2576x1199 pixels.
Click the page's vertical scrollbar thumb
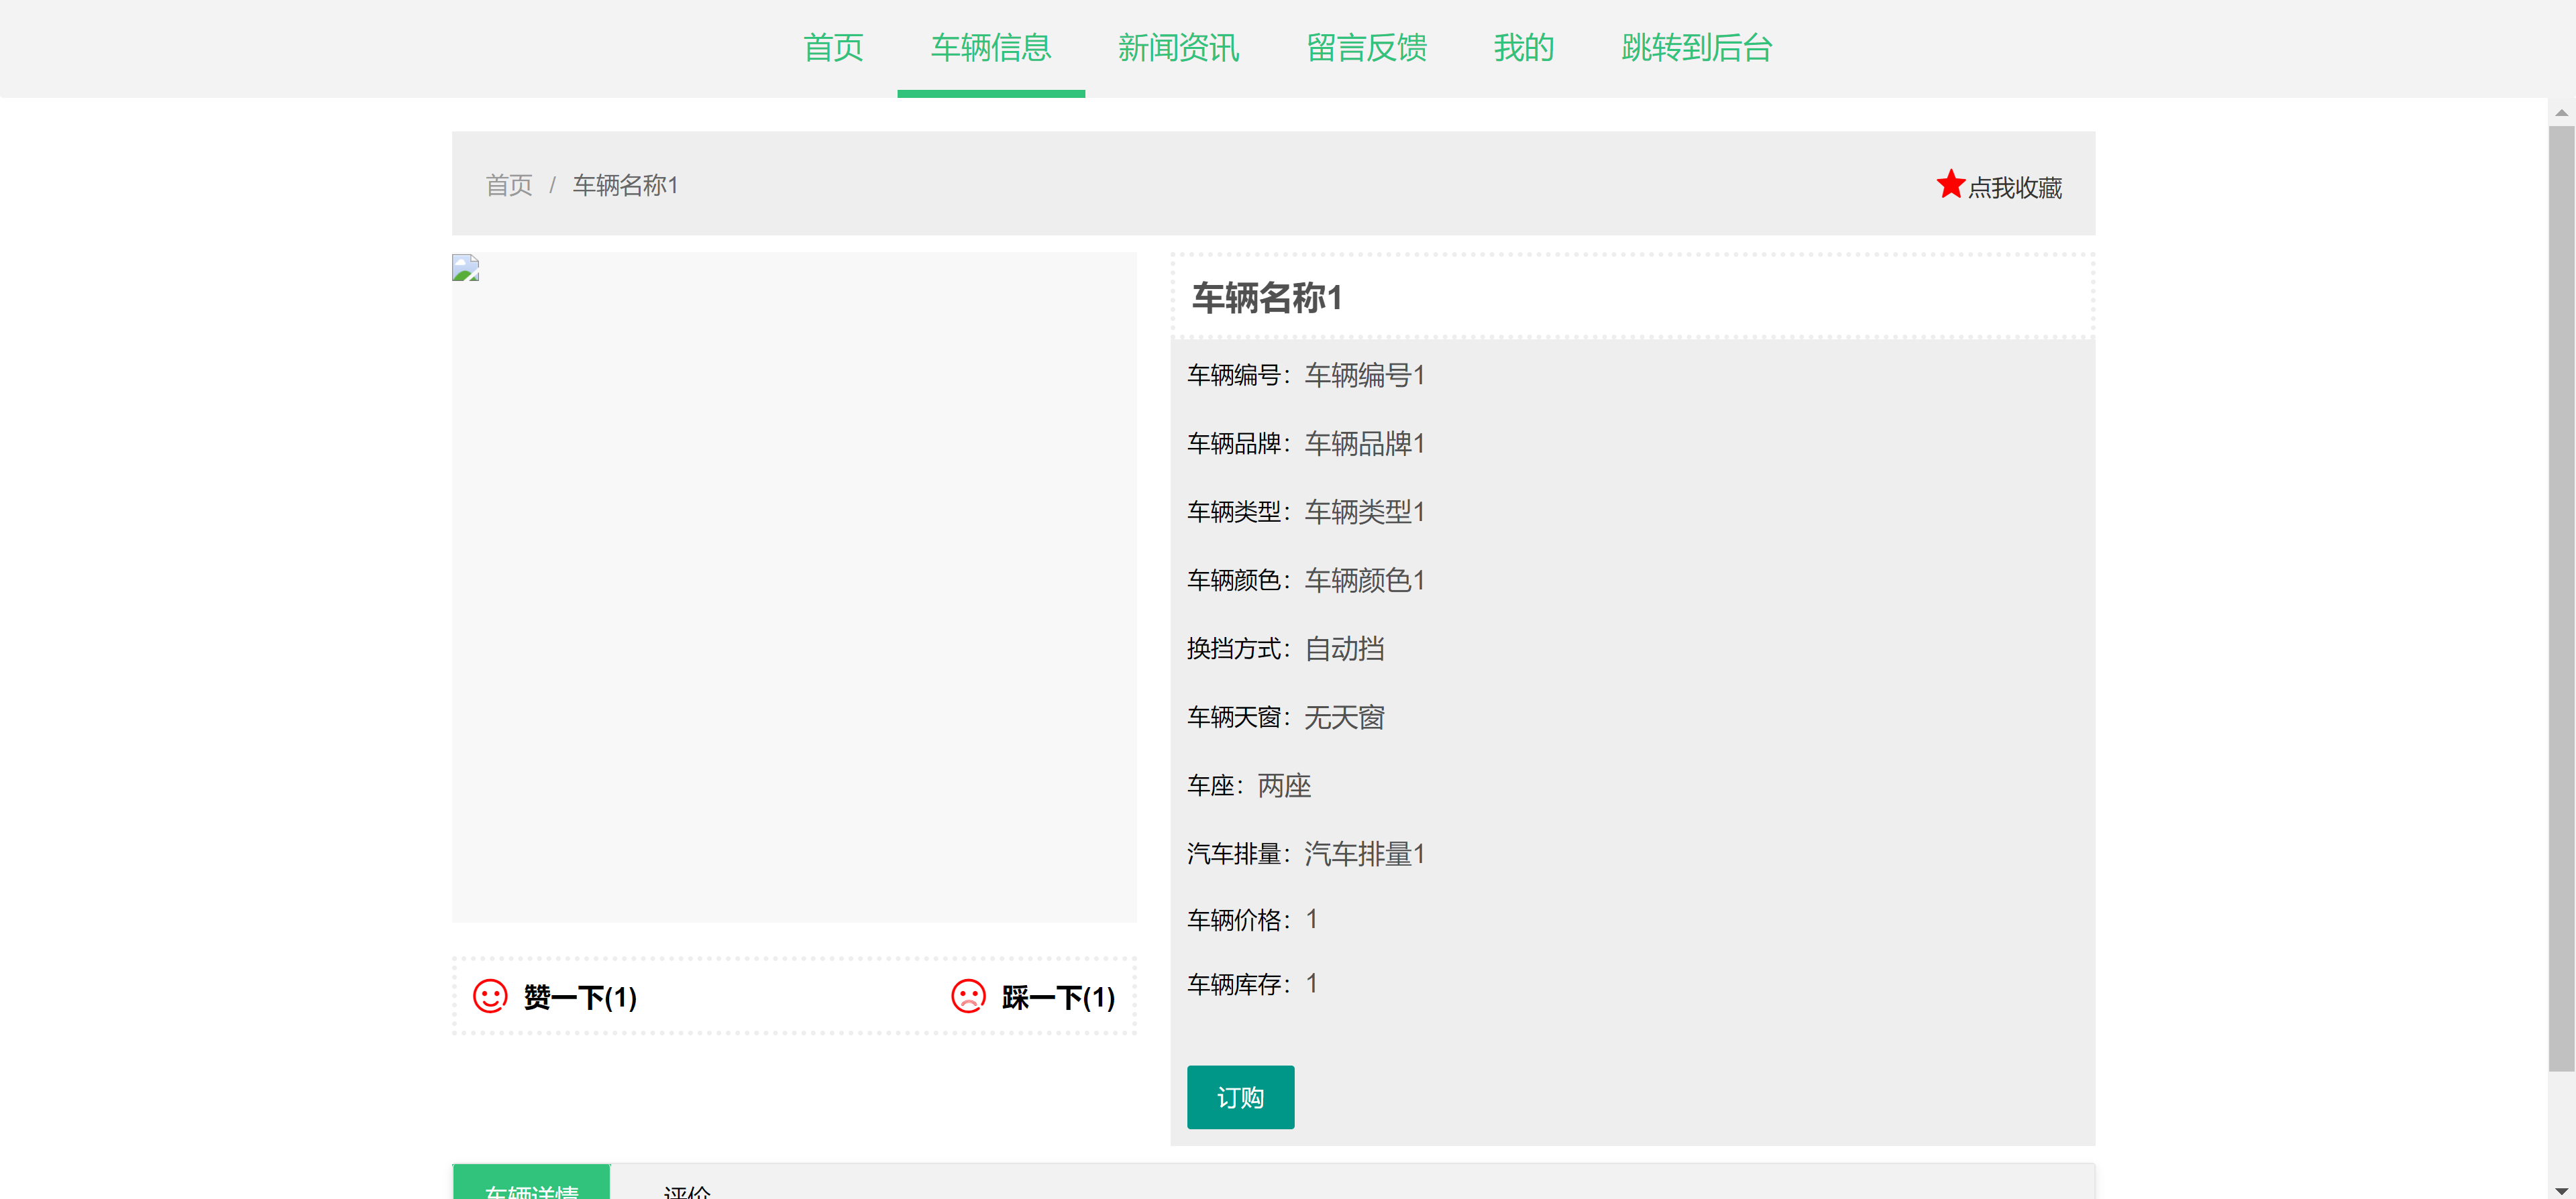click(2561, 598)
